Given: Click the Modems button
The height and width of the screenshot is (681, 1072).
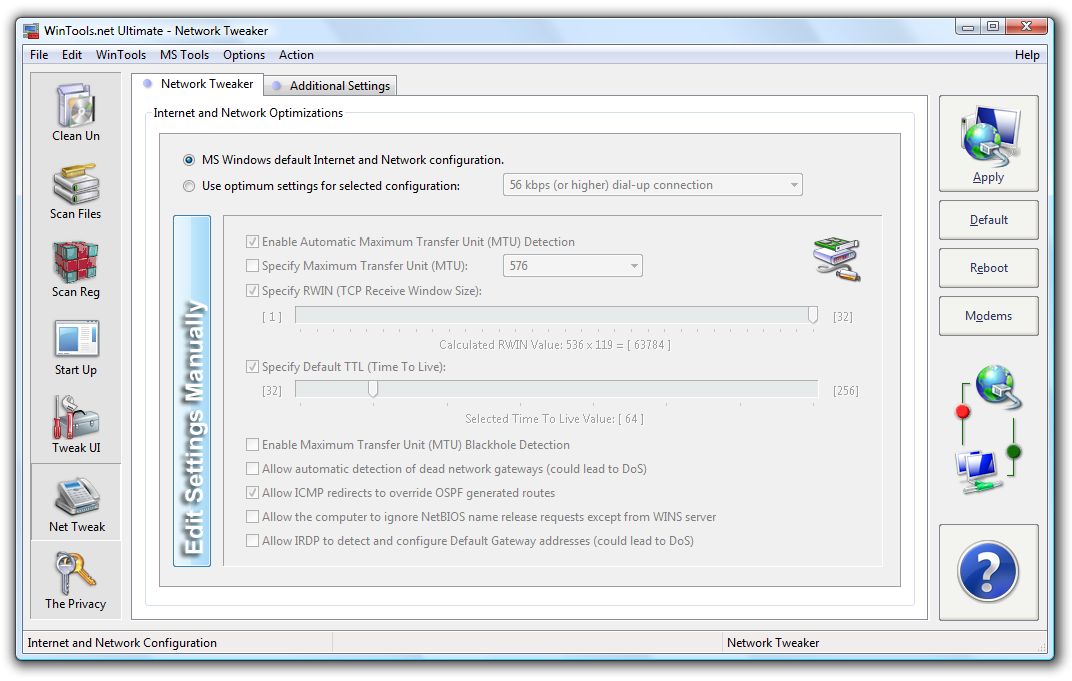Looking at the screenshot, I should tap(989, 316).
